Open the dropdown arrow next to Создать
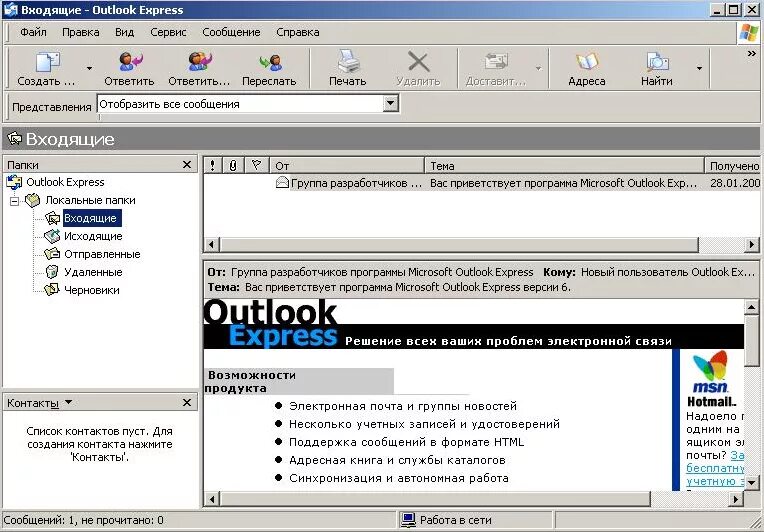Screen dimensions: 764x532 89,68
